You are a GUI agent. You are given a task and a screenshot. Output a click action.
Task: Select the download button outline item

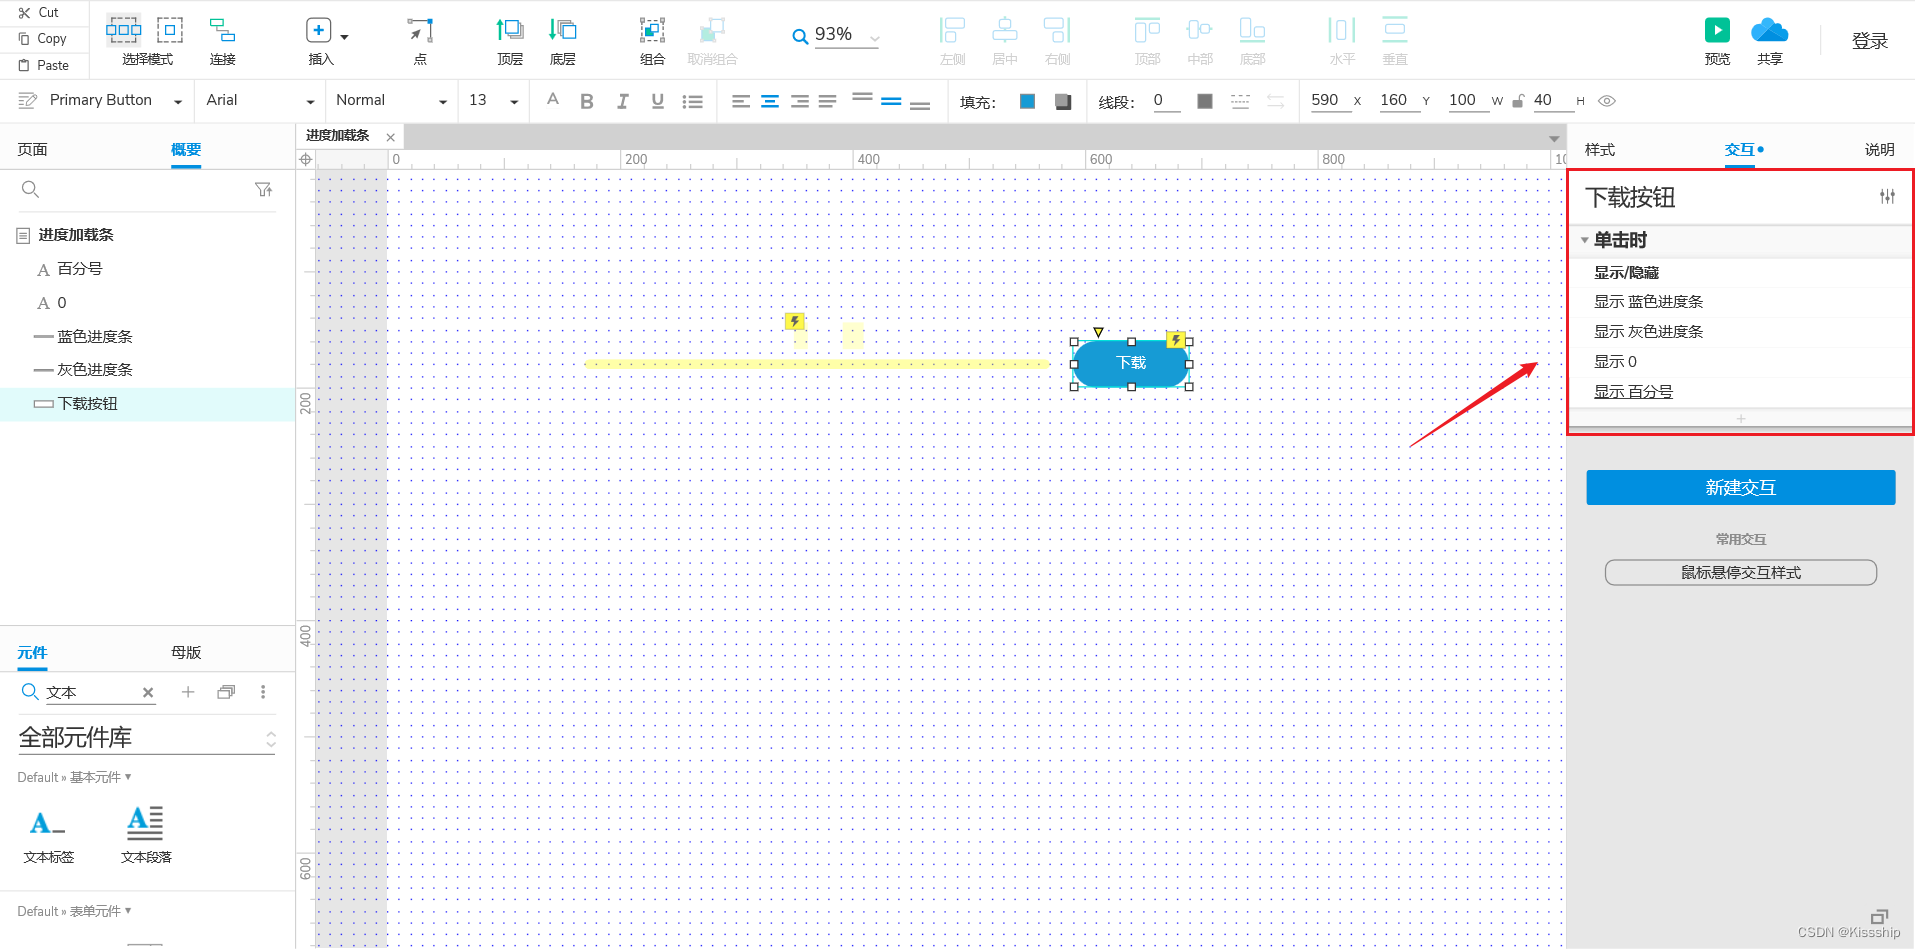[147, 404]
